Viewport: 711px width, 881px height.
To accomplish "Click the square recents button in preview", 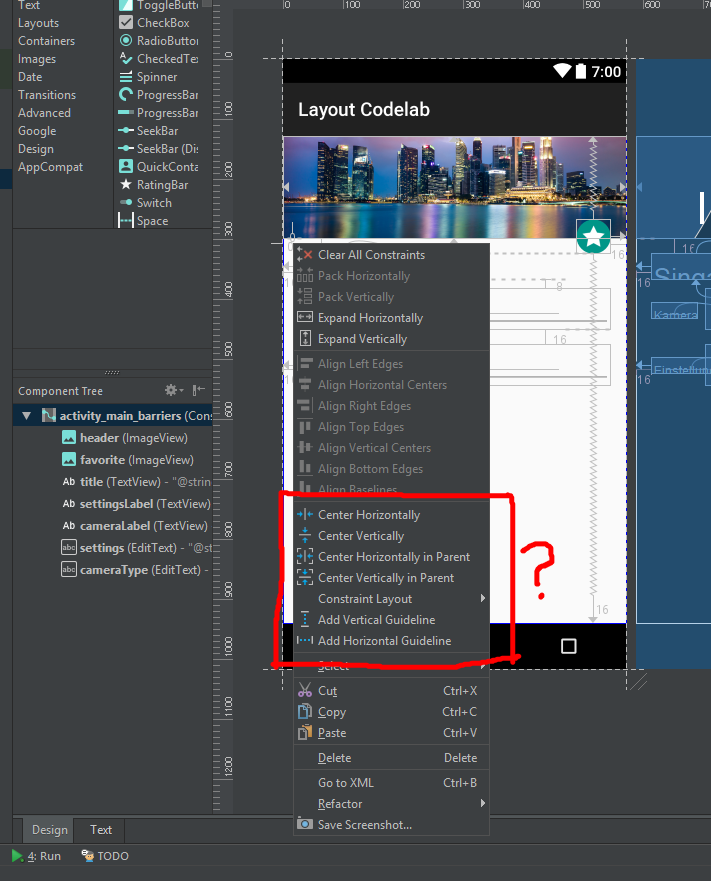I will 568,646.
